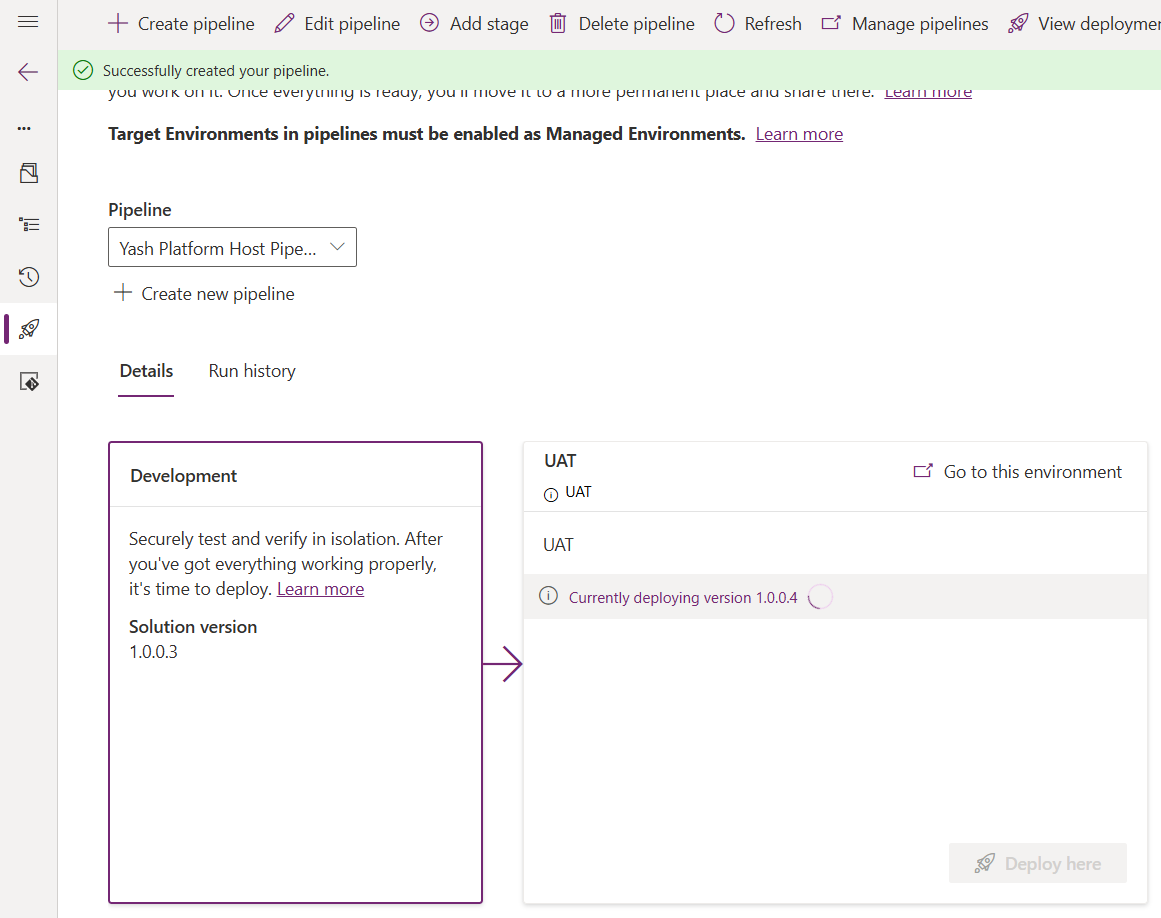Switch to the Run history tab
This screenshot has width=1161, height=918.
click(x=252, y=371)
